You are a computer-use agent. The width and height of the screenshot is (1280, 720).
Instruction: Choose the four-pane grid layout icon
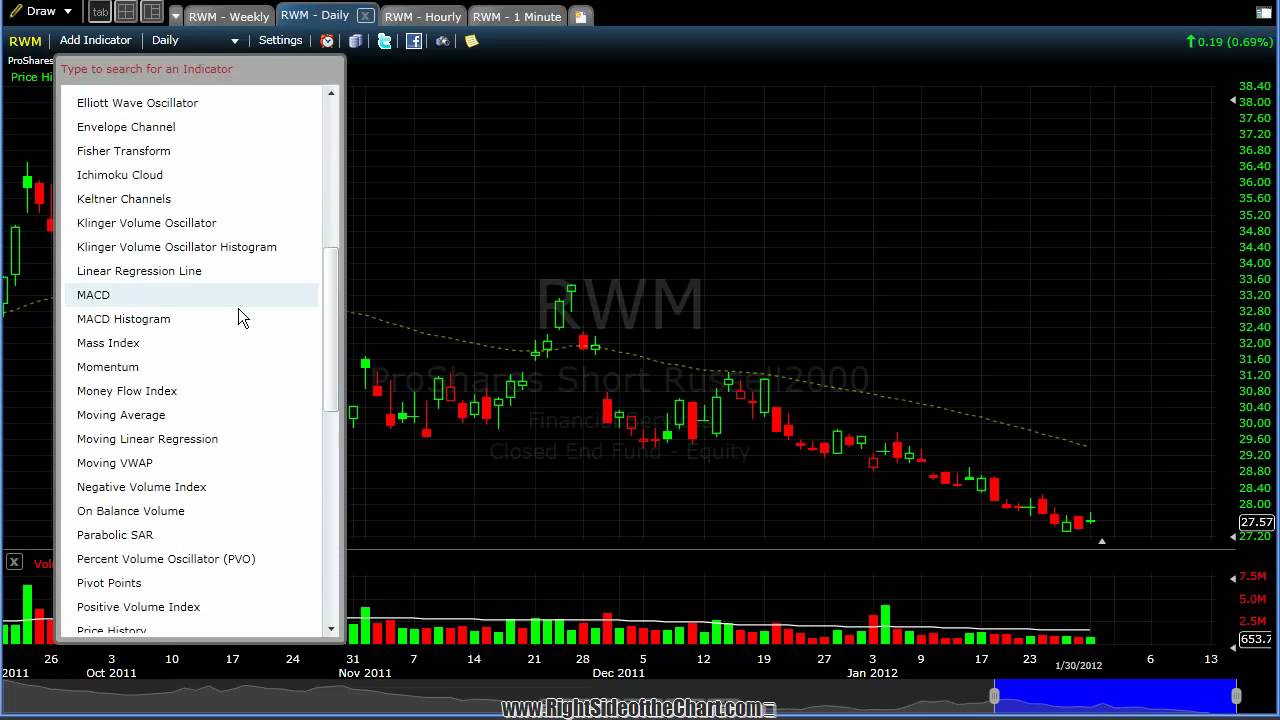(126, 12)
